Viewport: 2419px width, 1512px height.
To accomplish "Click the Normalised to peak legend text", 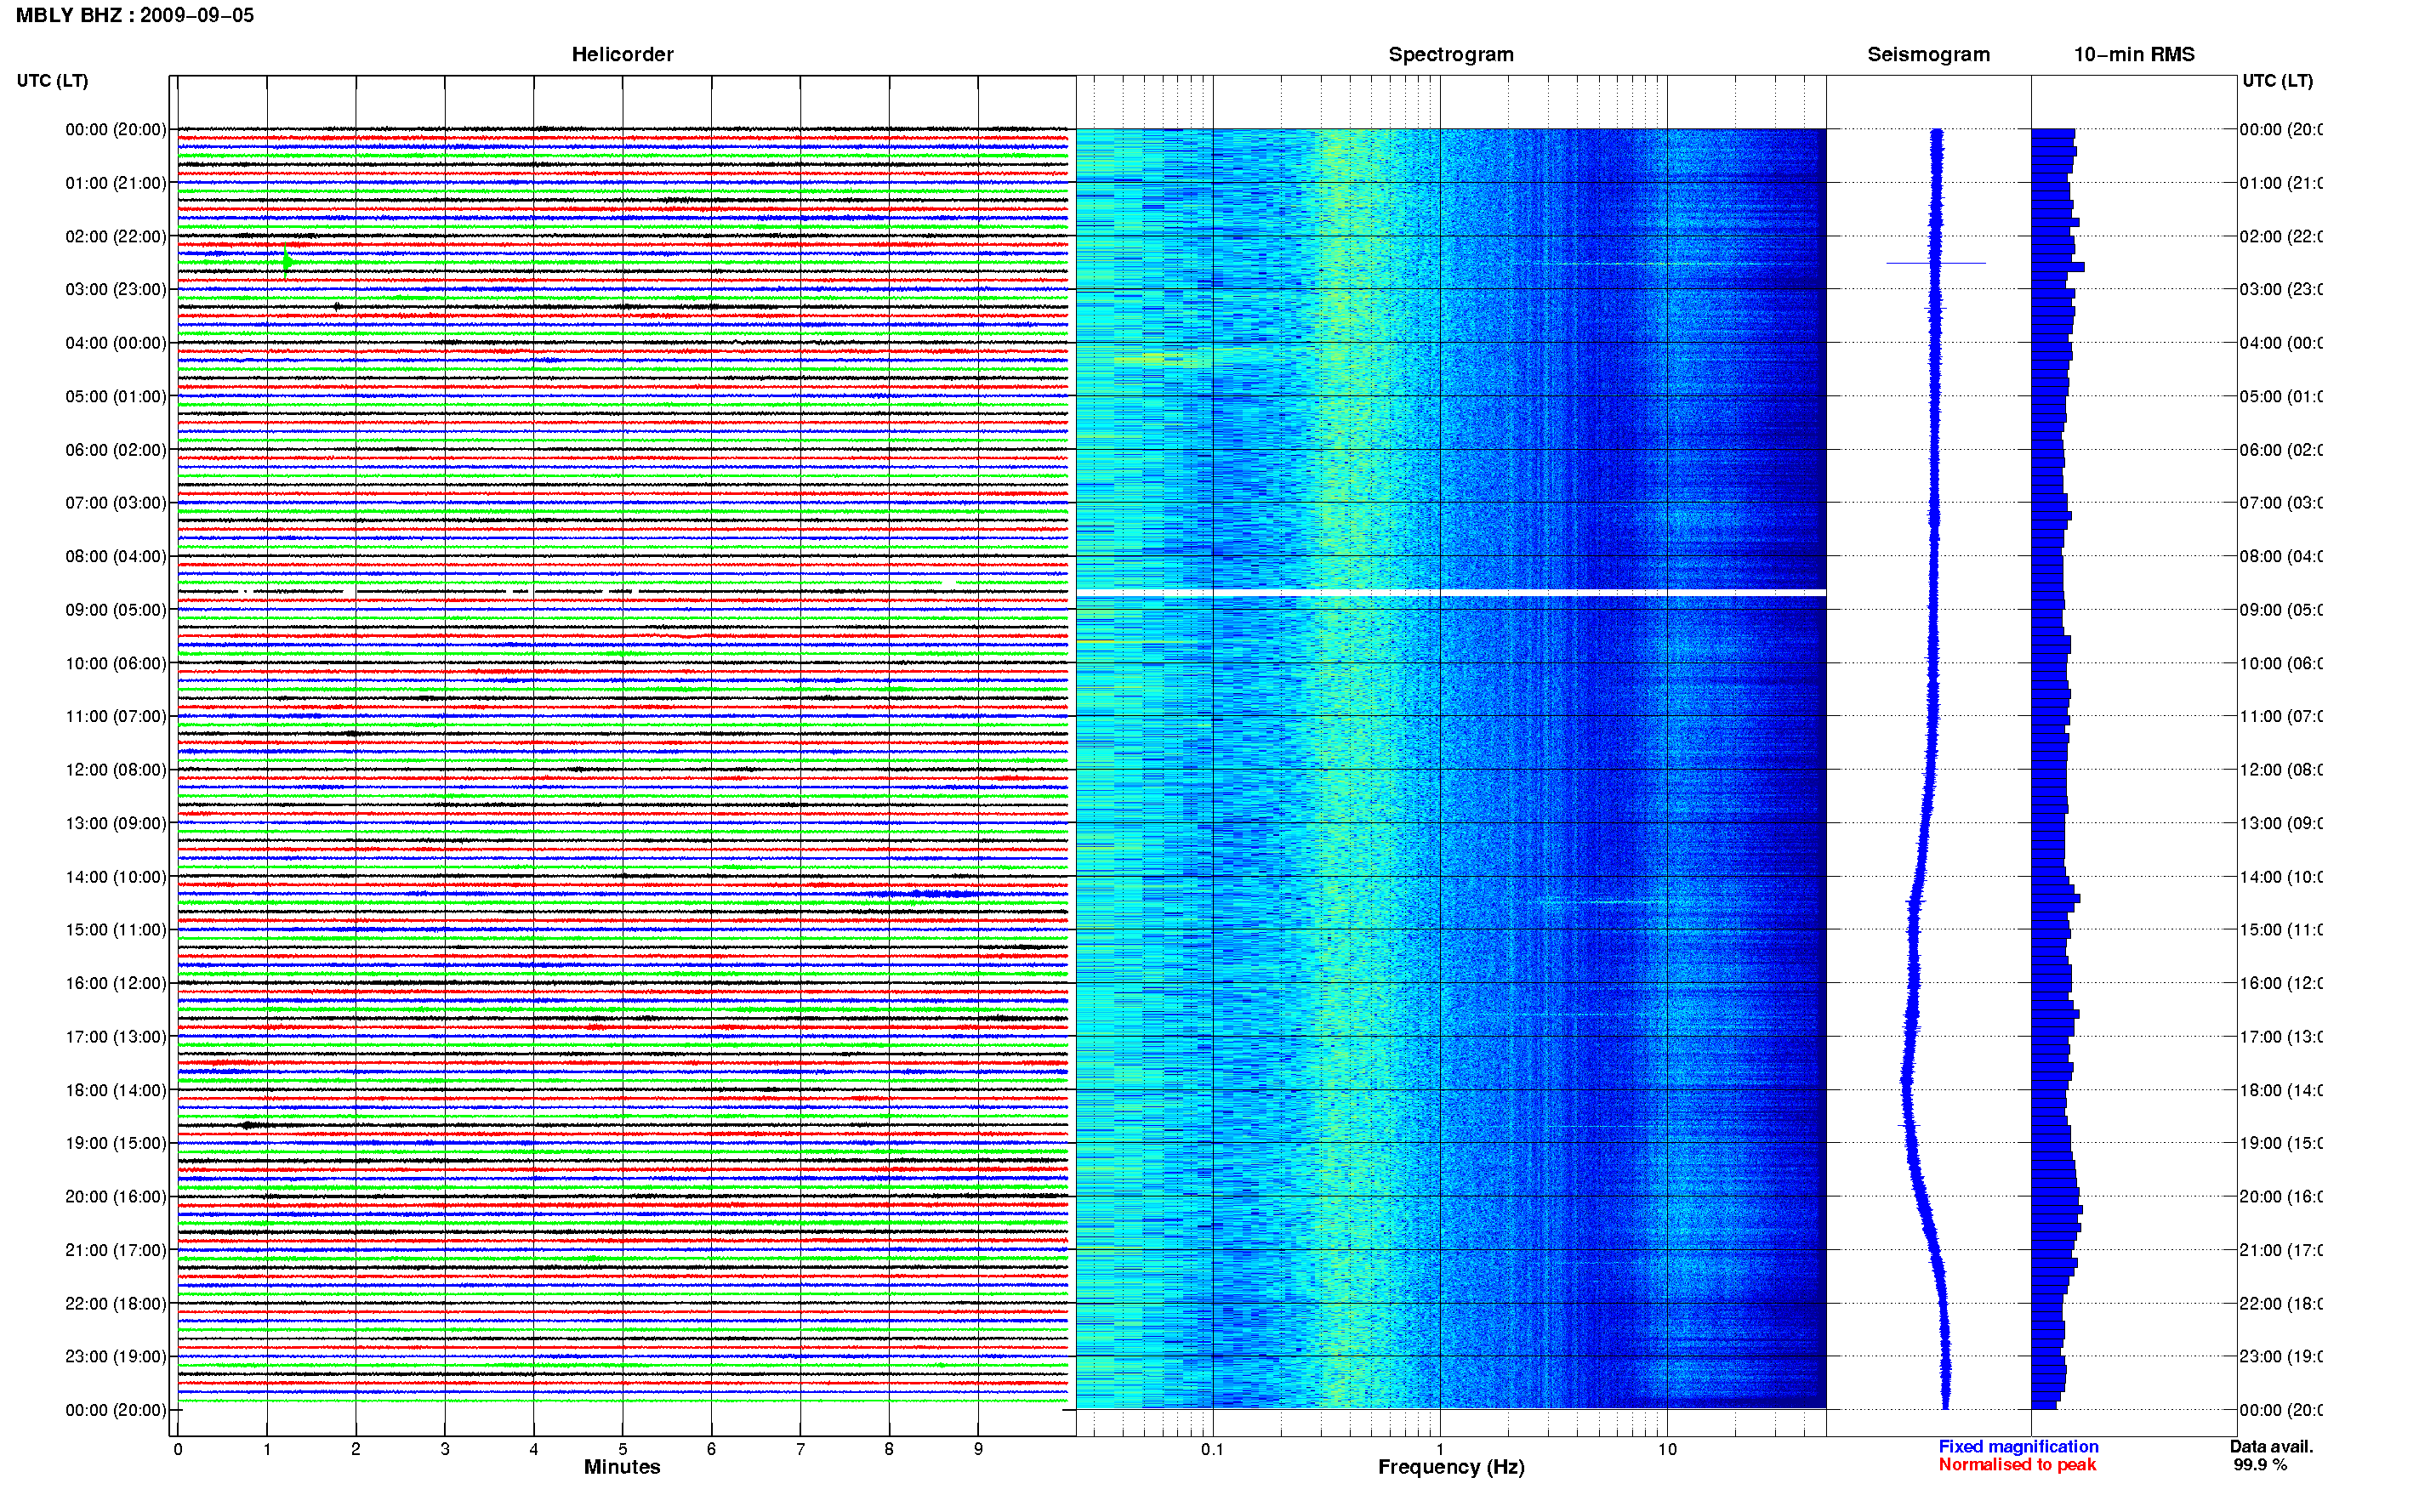I will click(x=2017, y=1464).
